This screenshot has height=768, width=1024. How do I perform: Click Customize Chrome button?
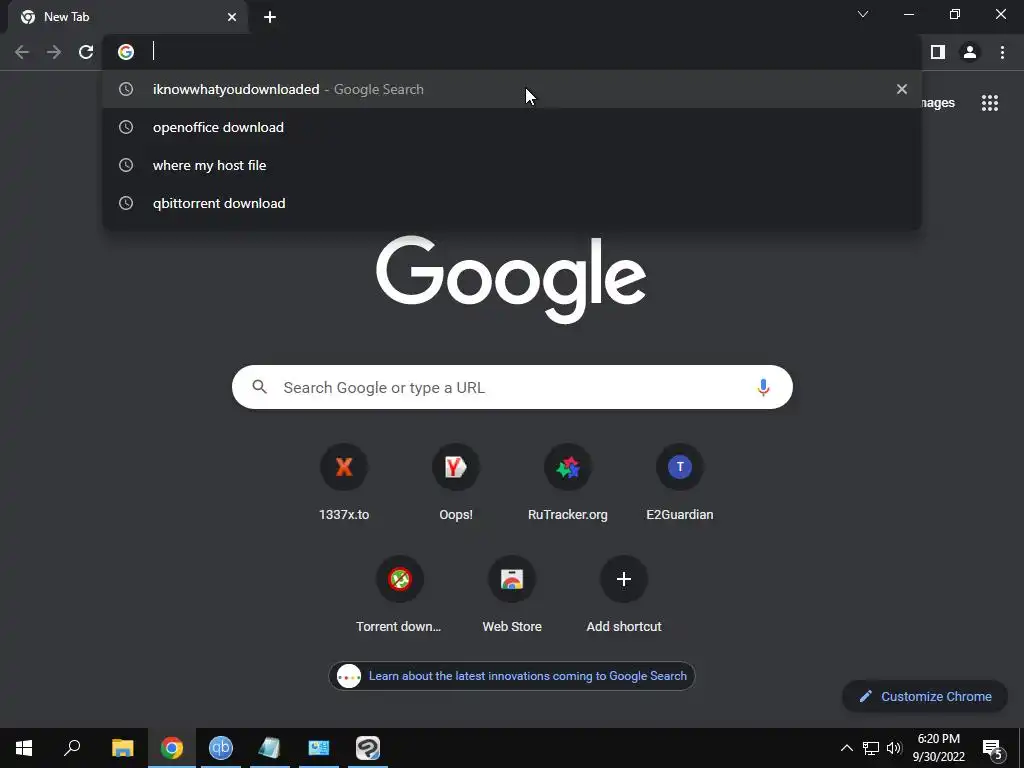click(x=925, y=696)
